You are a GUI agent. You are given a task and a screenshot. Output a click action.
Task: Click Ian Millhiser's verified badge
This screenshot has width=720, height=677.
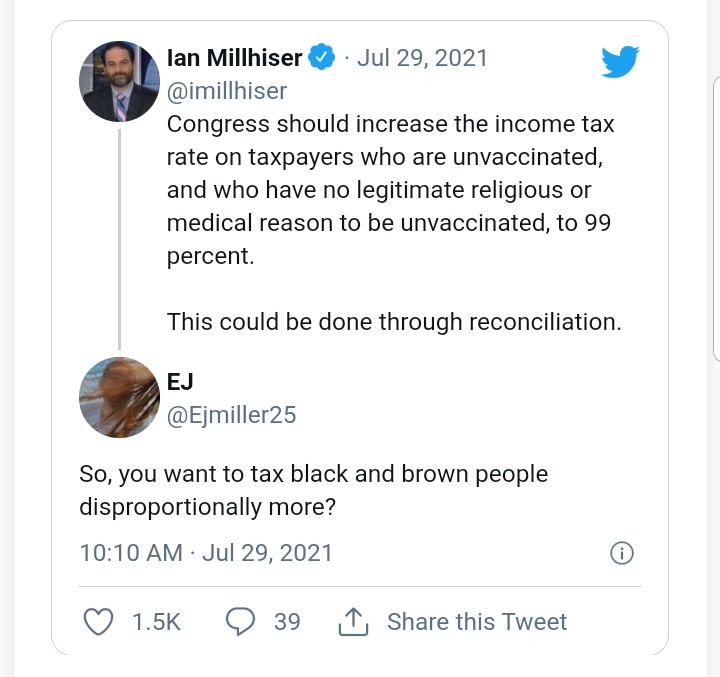321,58
